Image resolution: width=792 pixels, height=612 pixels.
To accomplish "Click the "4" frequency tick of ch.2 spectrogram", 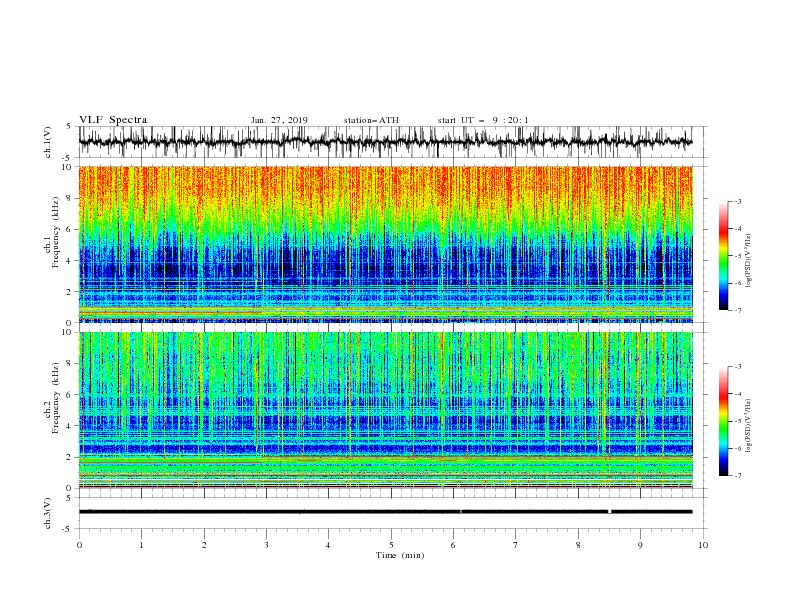I will pyautogui.click(x=70, y=426).
